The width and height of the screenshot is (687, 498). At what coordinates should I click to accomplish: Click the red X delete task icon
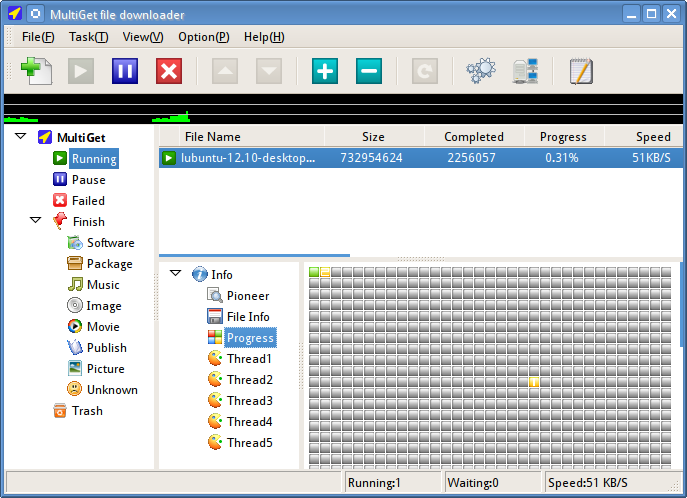pos(169,71)
